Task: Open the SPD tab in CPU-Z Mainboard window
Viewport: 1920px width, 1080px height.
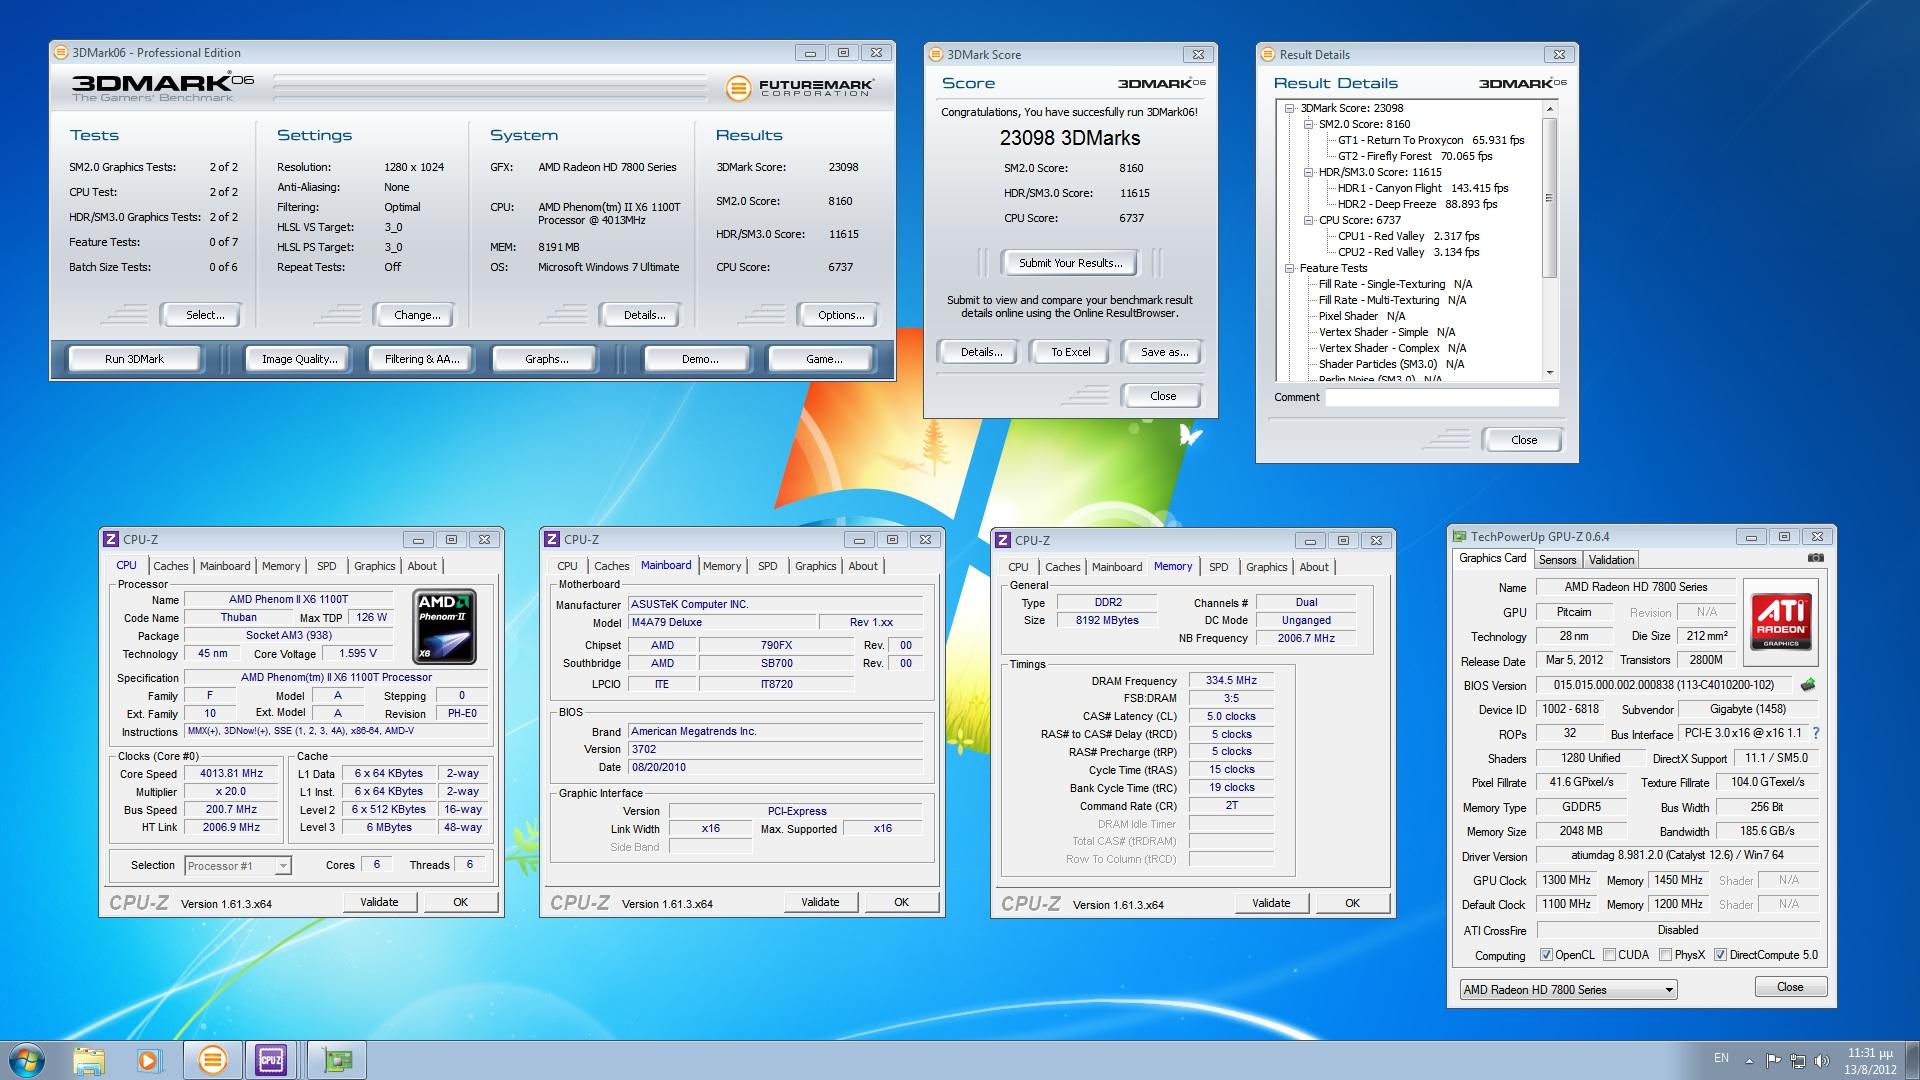Action: [767, 566]
